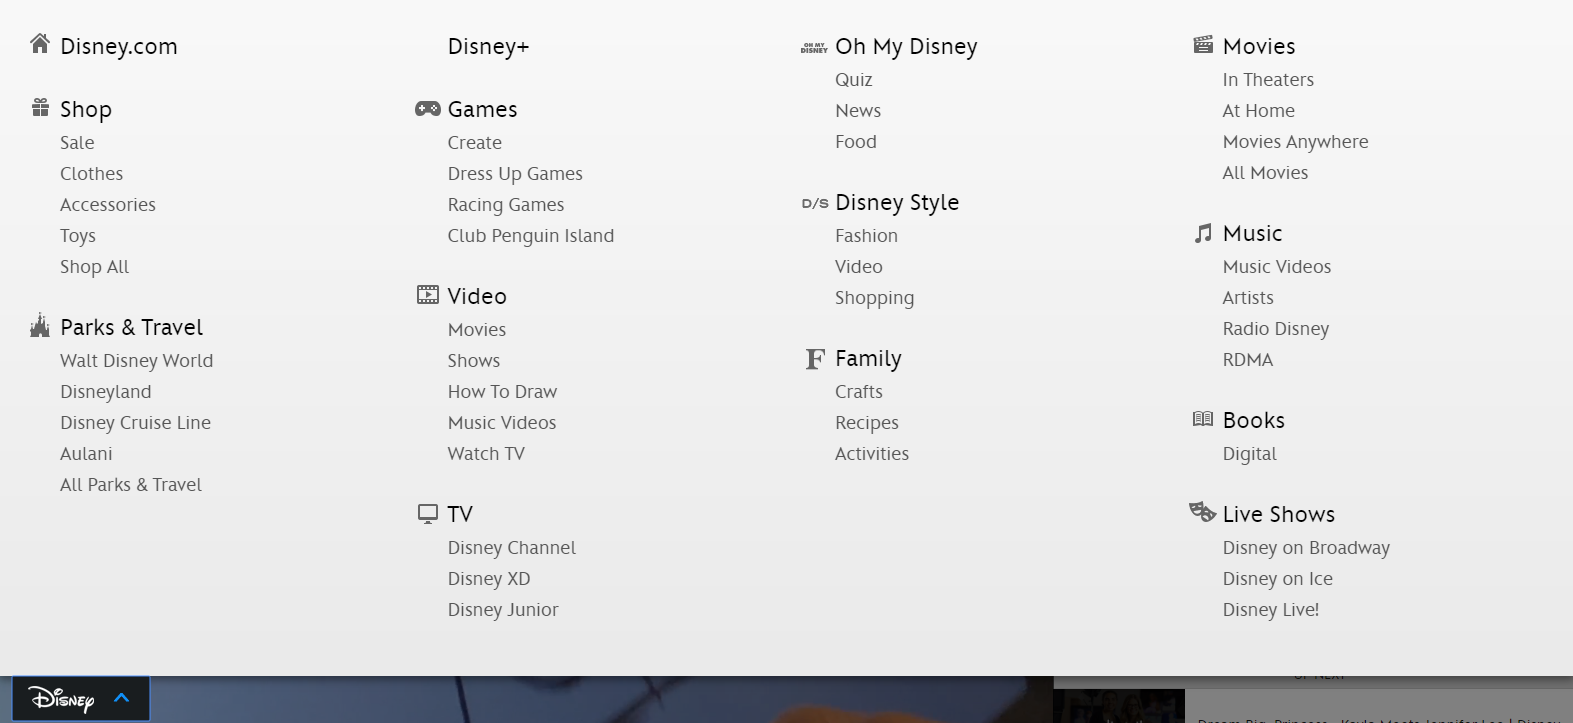
Task: Click the Video filmstrip icon
Action: pos(428,295)
